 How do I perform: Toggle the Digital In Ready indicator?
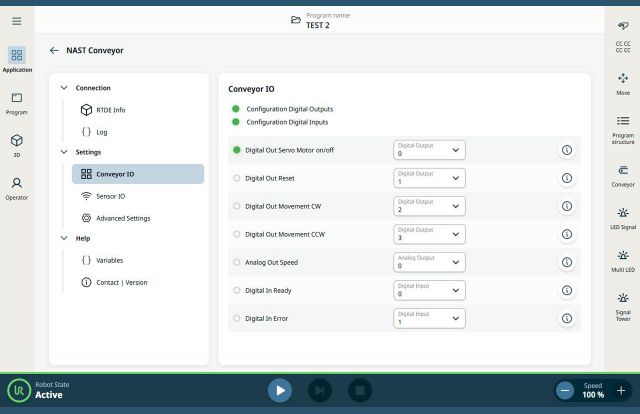click(237, 290)
